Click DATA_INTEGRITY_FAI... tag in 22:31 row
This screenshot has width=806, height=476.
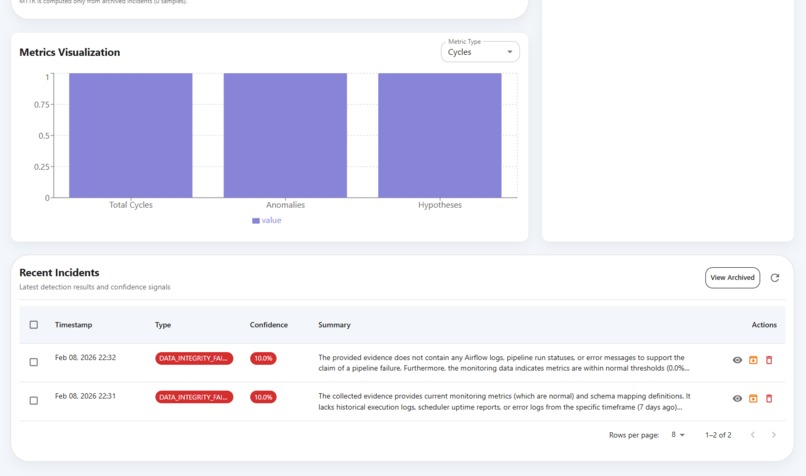(x=194, y=397)
